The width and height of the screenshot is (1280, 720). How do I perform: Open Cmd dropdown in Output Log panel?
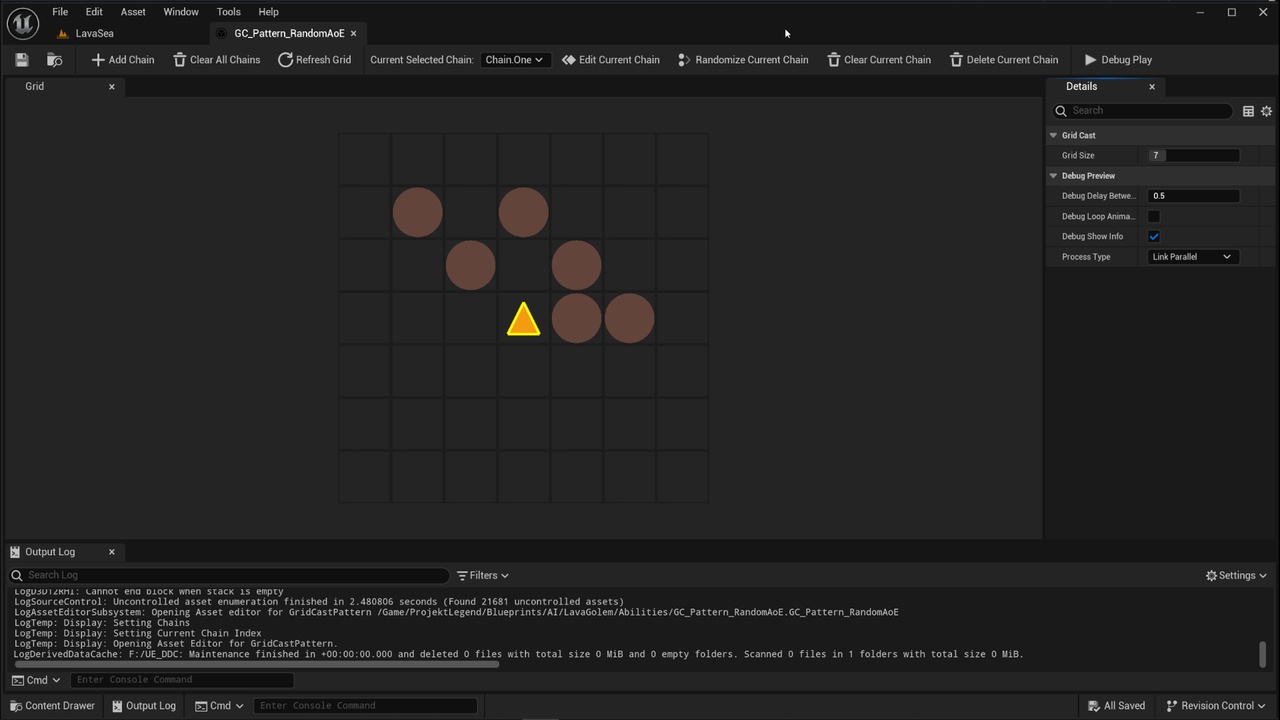pos(36,680)
